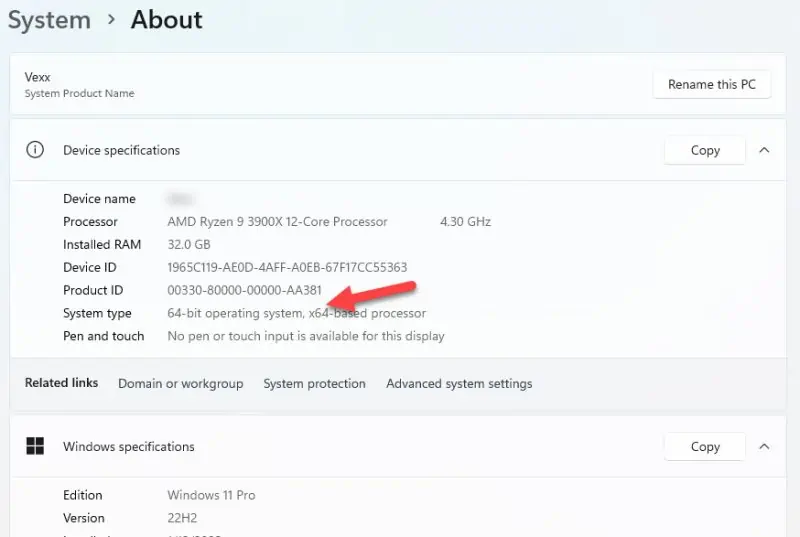The height and width of the screenshot is (537, 800).
Task: Click the Device specifications heading
Action: click(121, 150)
